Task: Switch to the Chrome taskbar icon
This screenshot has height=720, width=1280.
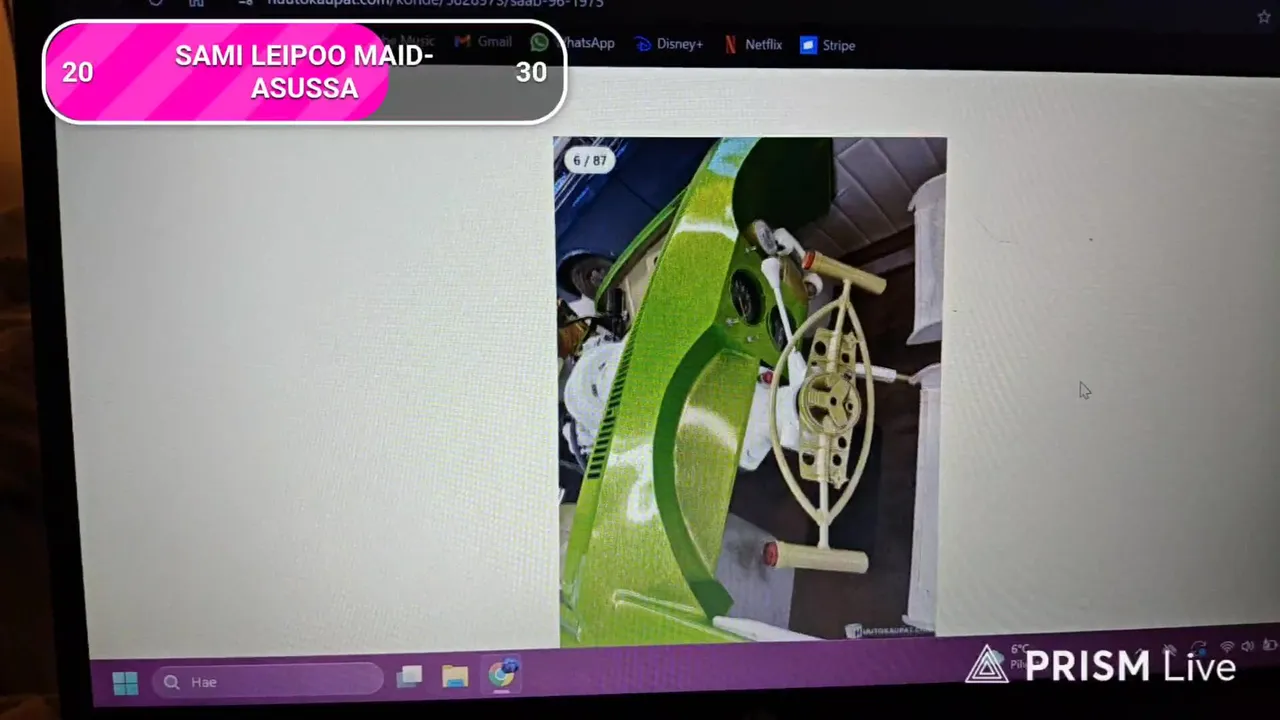Action: coord(503,674)
